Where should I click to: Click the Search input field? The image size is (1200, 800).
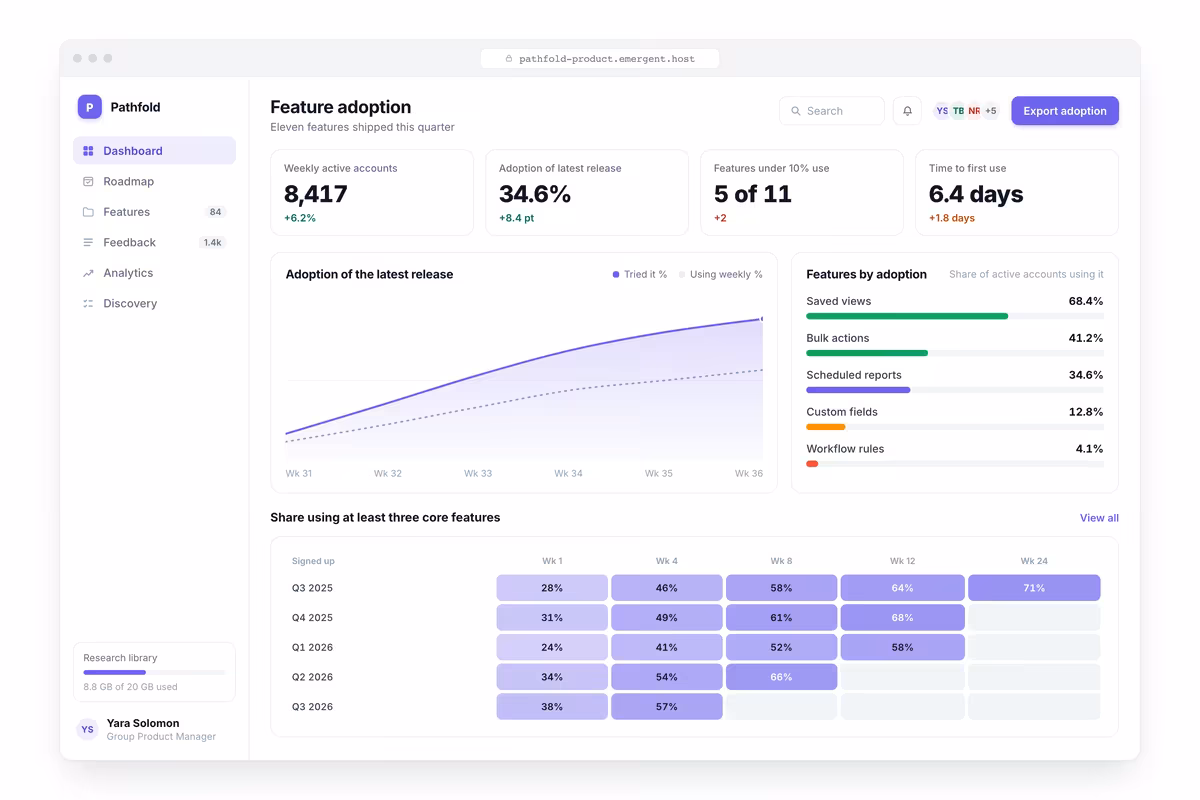coord(832,111)
